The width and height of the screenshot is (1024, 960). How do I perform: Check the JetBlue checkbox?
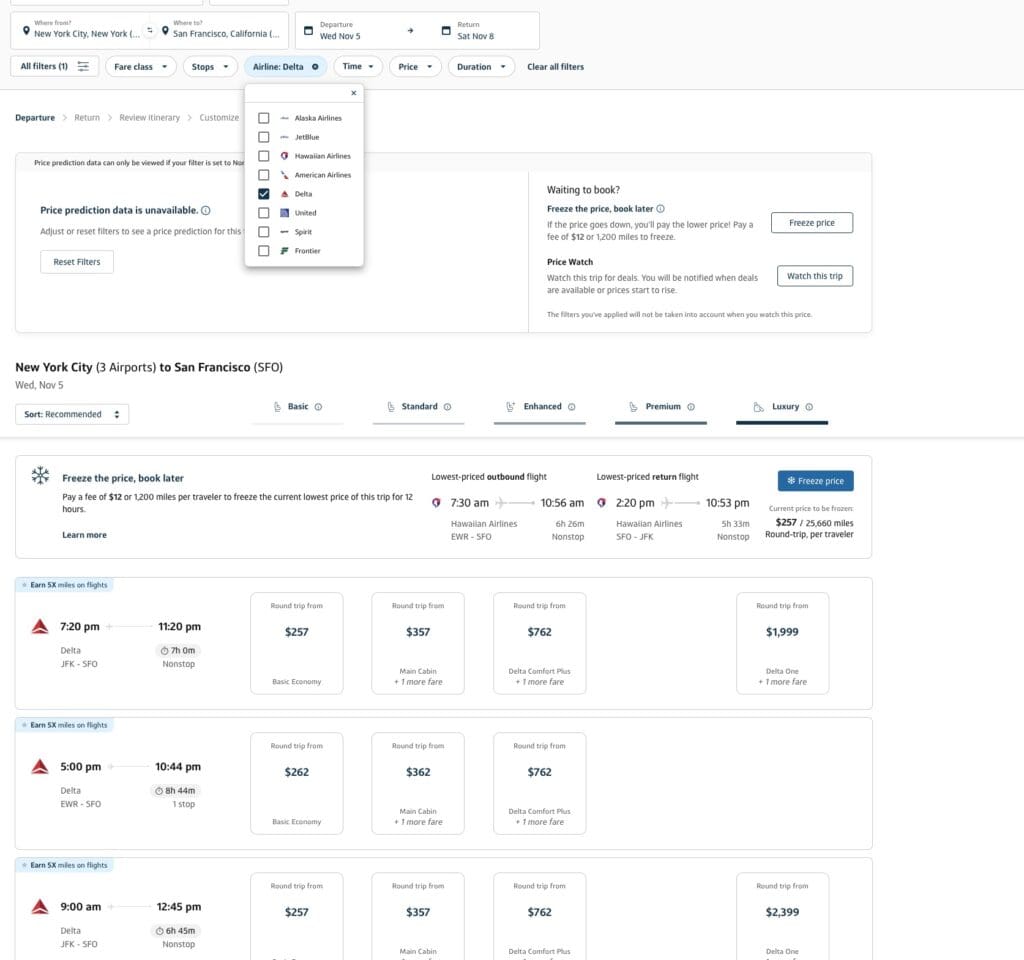[x=264, y=137]
